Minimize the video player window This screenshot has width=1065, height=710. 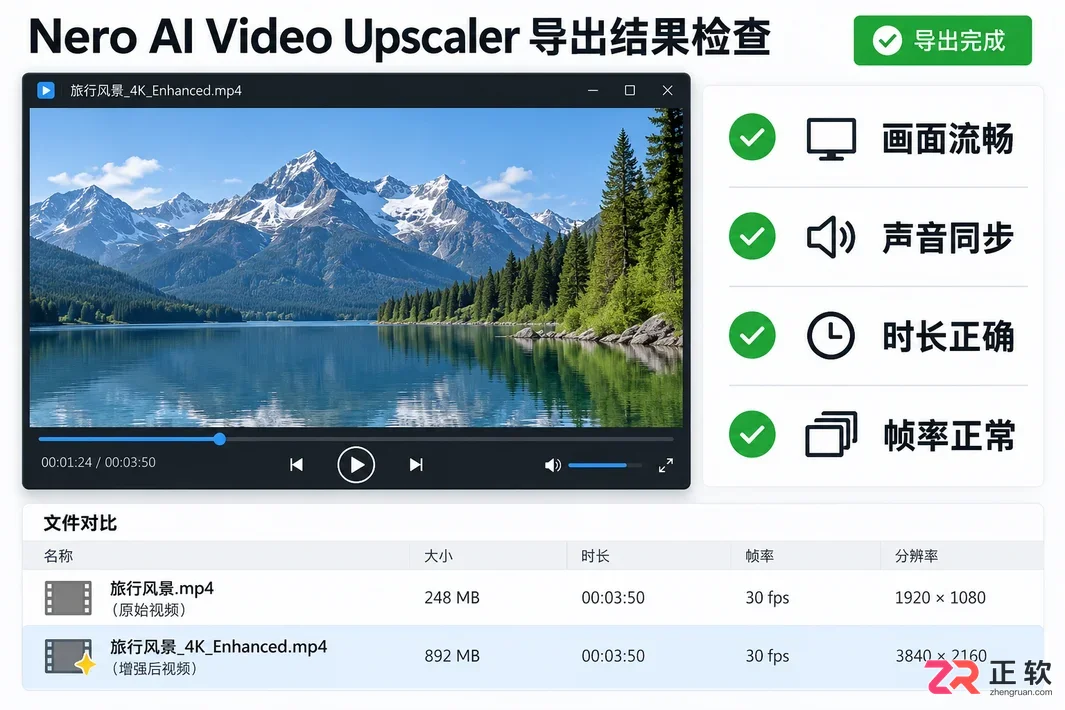pyautogui.click(x=593, y=90)
